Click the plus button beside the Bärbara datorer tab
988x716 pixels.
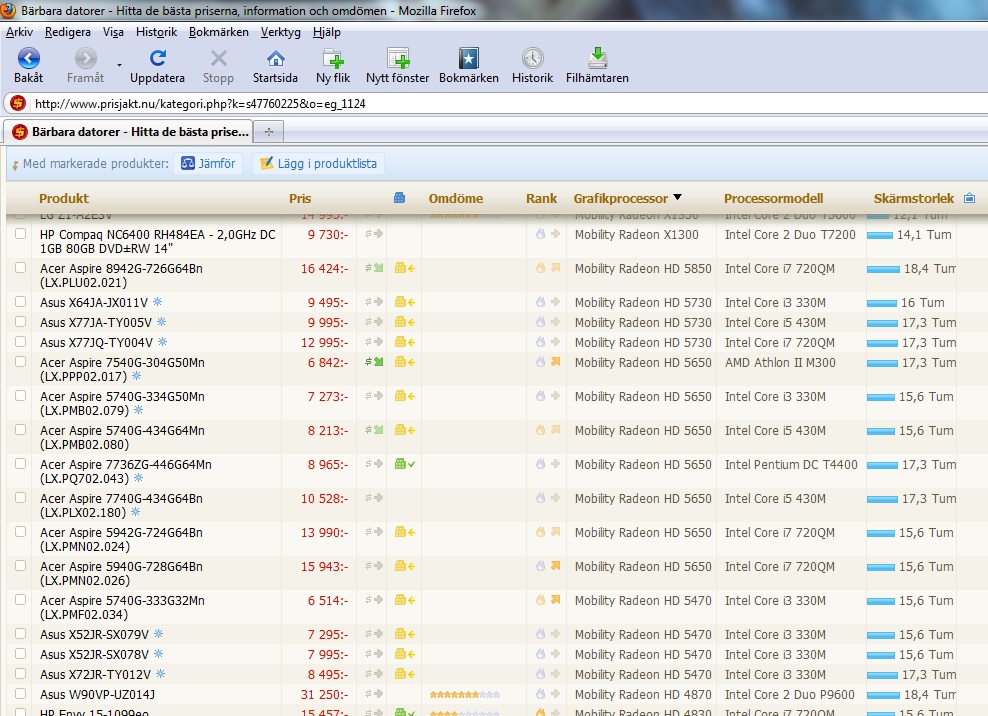pos(269,132)
